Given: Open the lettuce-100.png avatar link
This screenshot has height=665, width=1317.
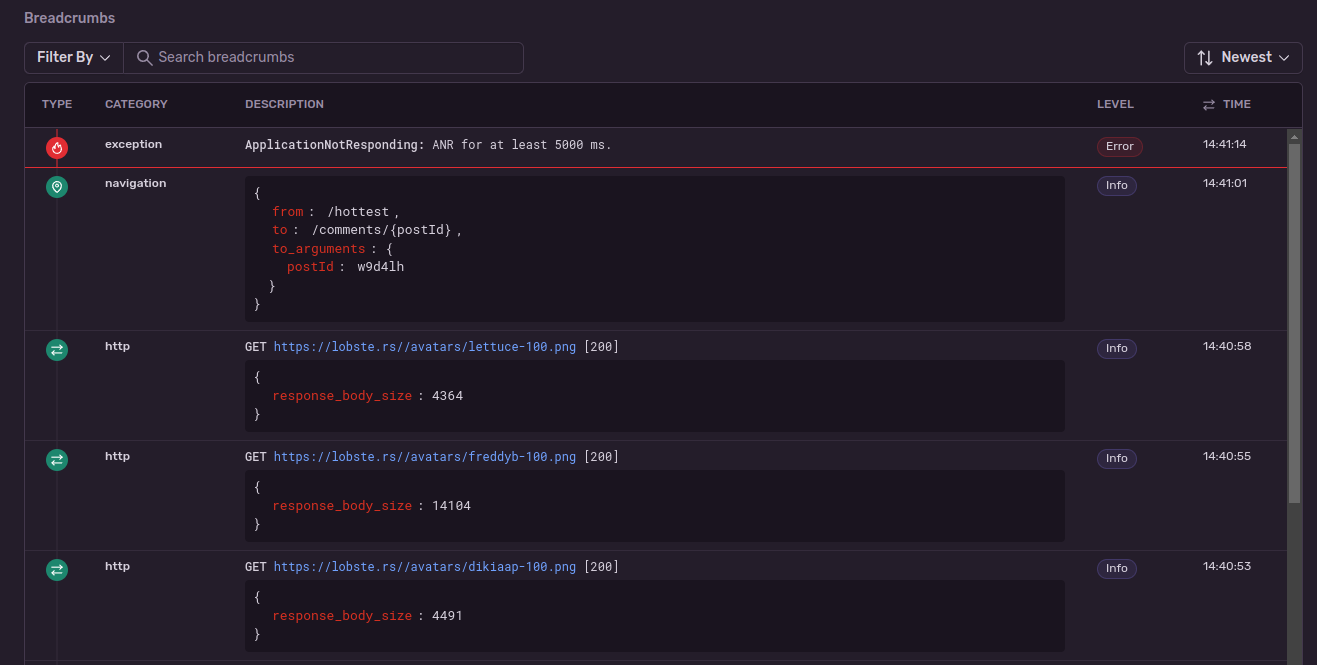Looking at the screenshot, I should click(x=425, y=347).
